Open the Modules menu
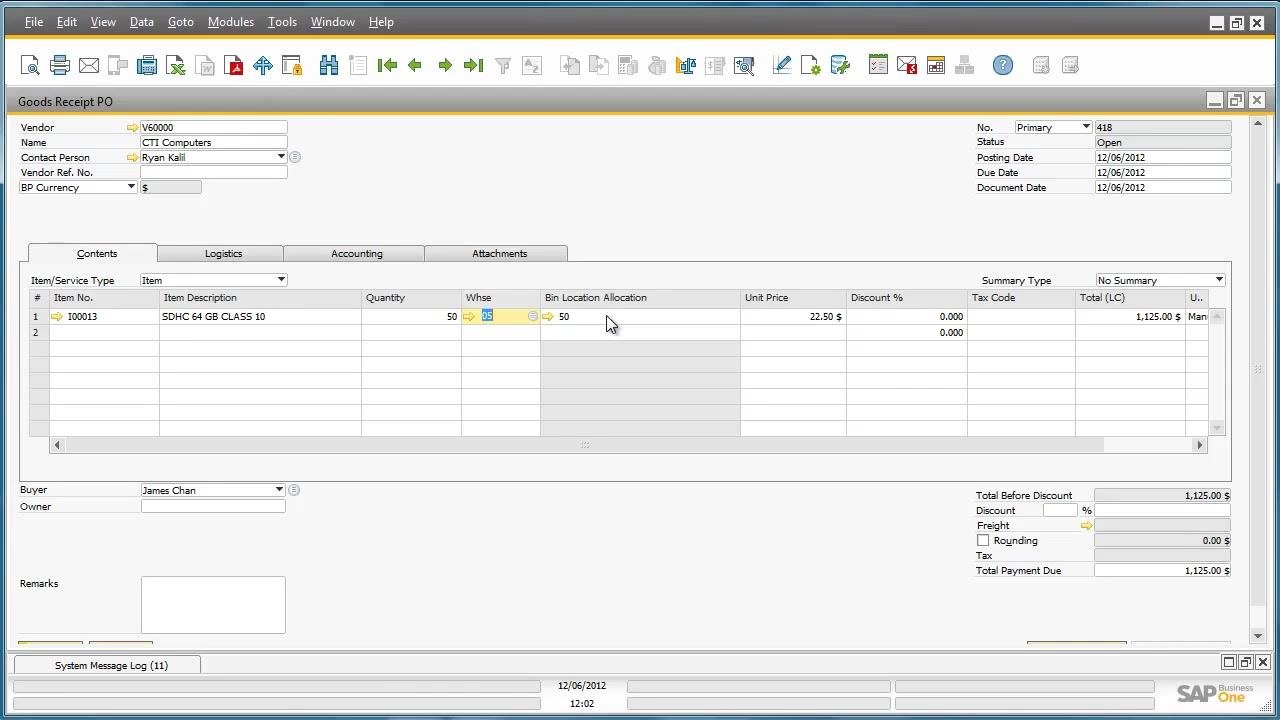This screenshot has height=720, width=1280. coord(231,22)
